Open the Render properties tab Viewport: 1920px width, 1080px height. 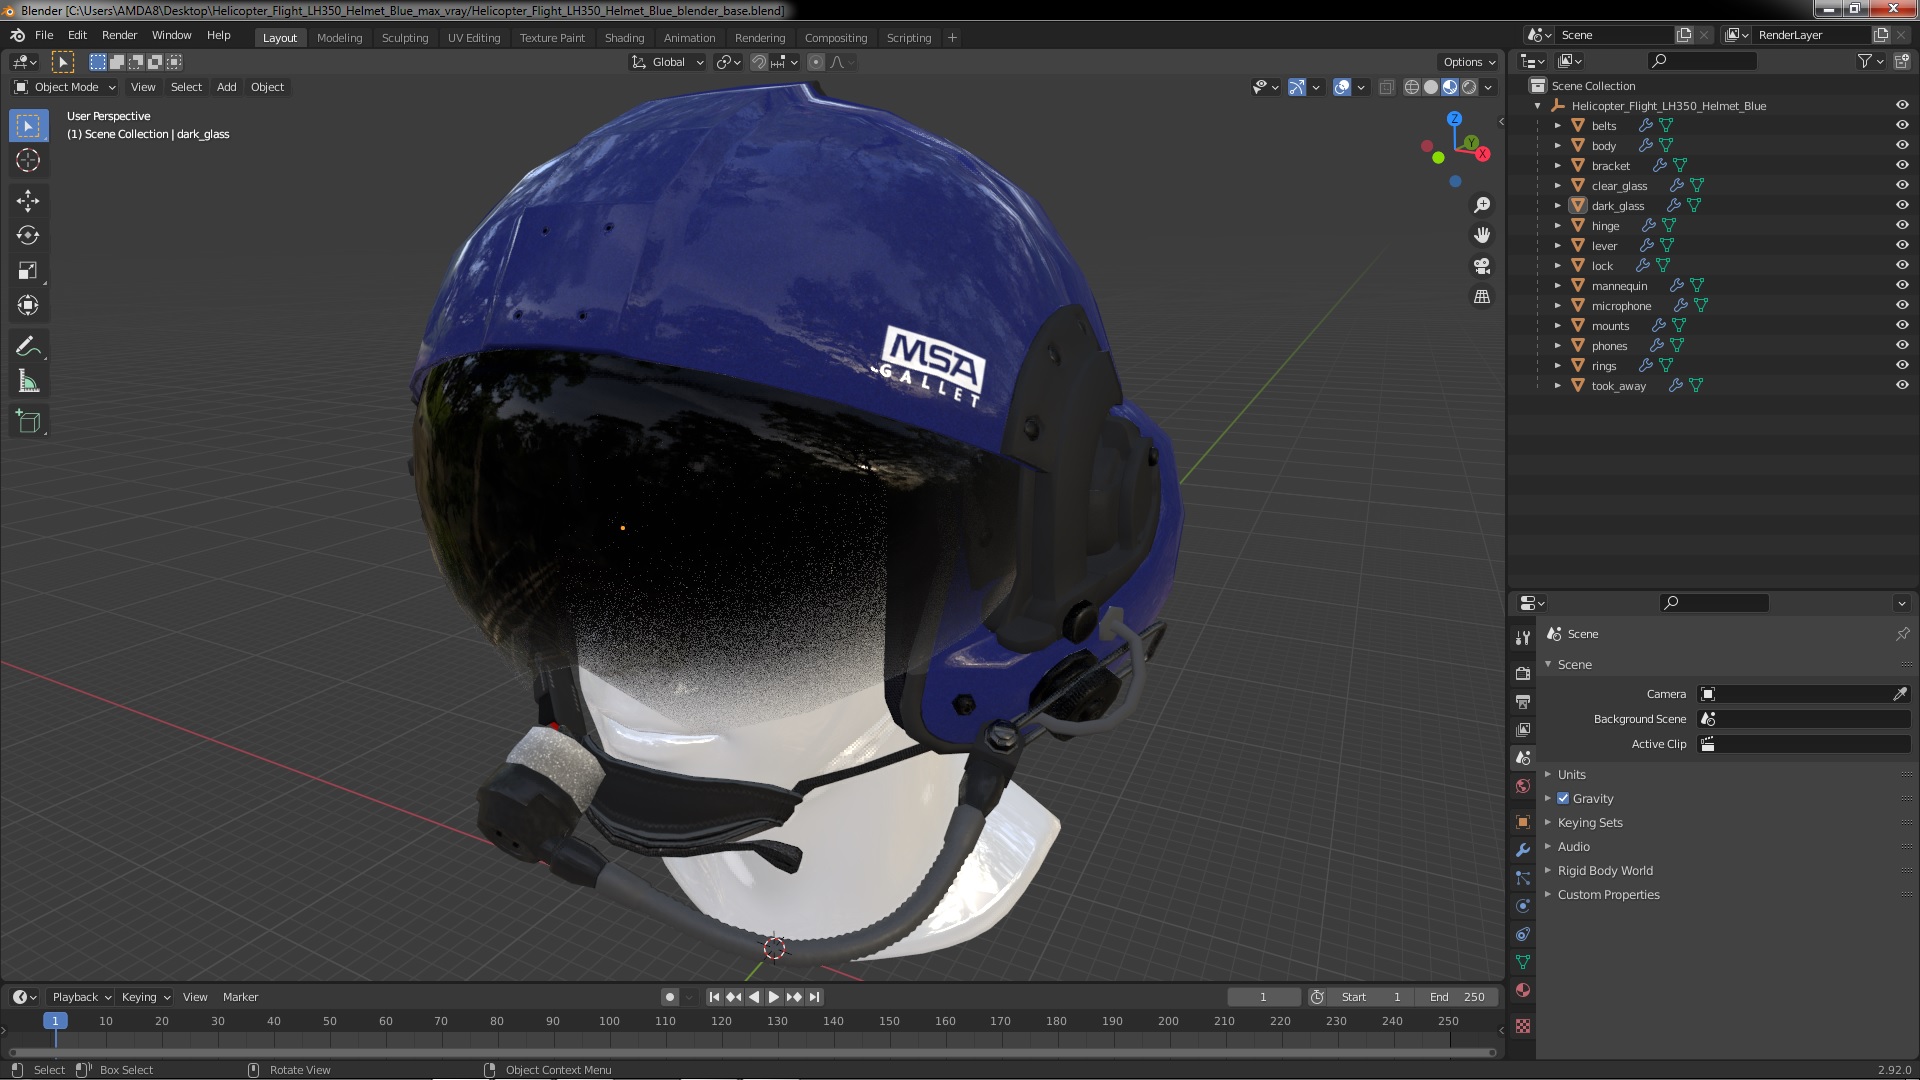coord(1523,674)
